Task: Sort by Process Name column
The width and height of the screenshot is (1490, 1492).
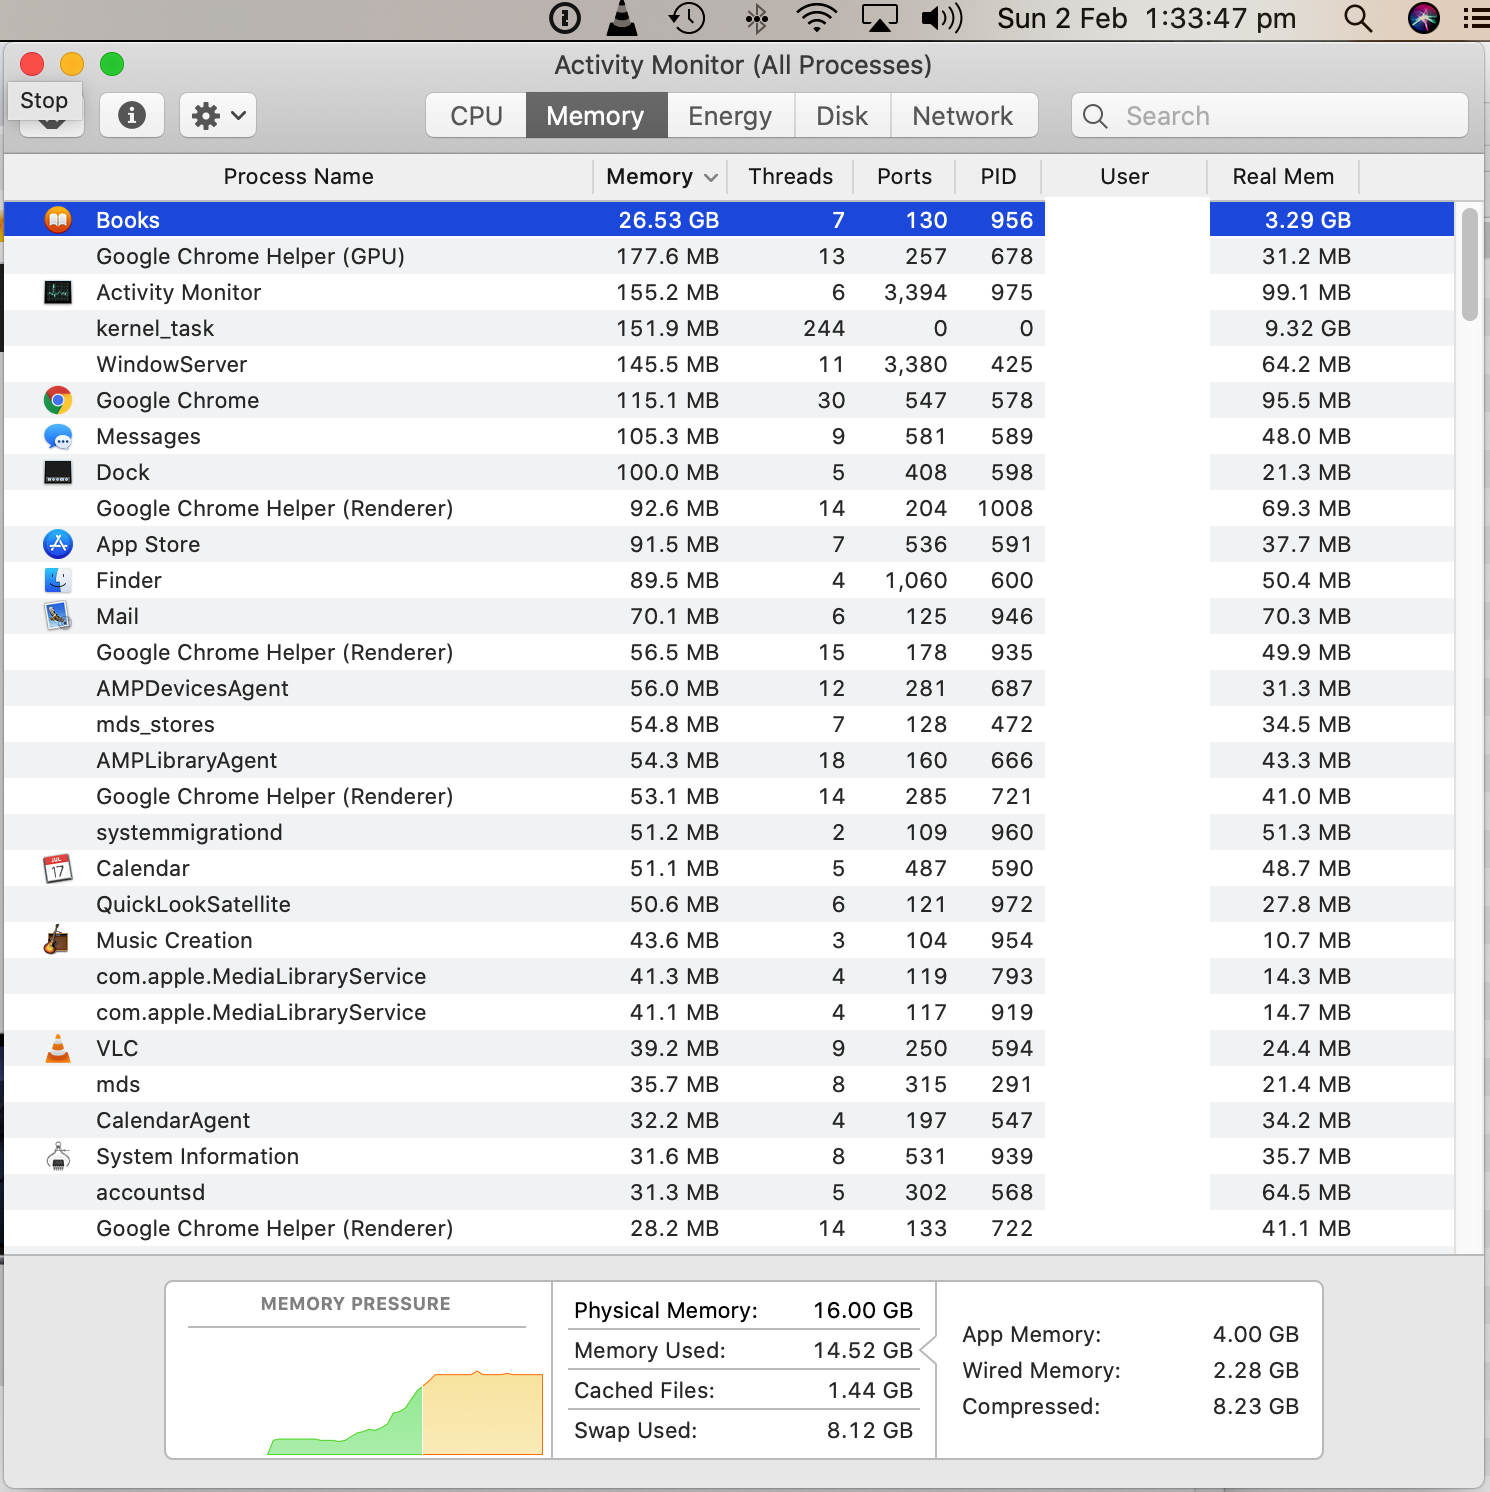Action: [298, 176]
